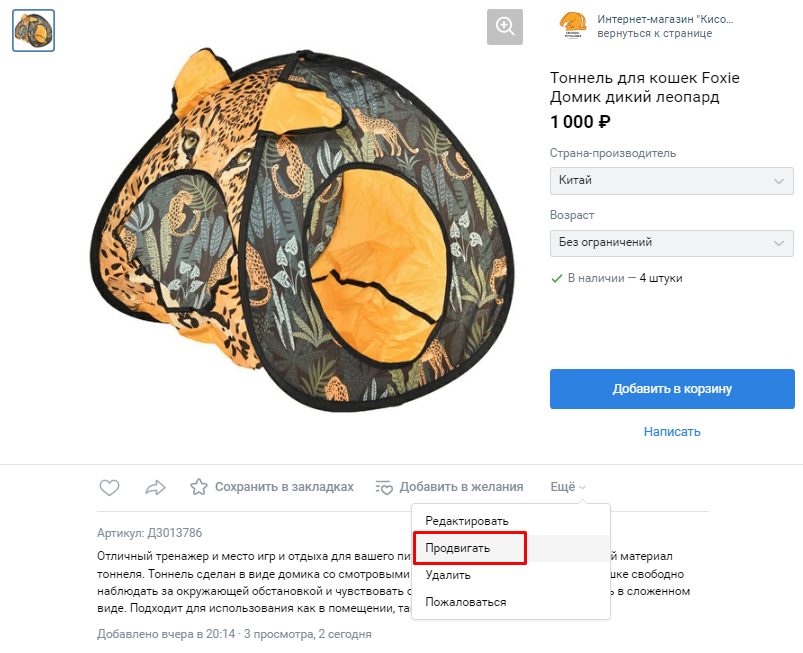Click the magnifier zoom icon on photo

click(505, 27)
